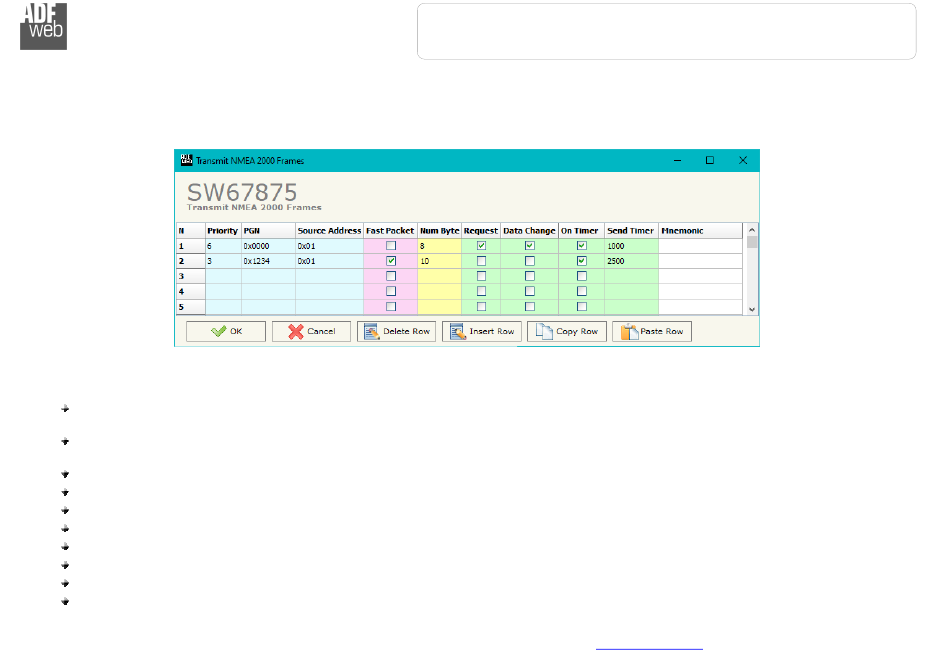Select Source Address cell in row 2
950x654 pixels.
coord(330,261)
